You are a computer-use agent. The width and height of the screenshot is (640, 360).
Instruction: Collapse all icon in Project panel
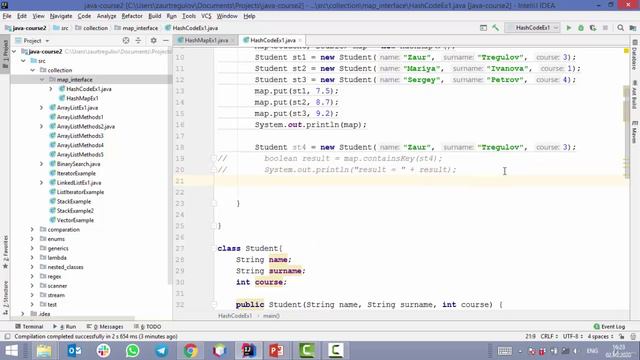138,40
